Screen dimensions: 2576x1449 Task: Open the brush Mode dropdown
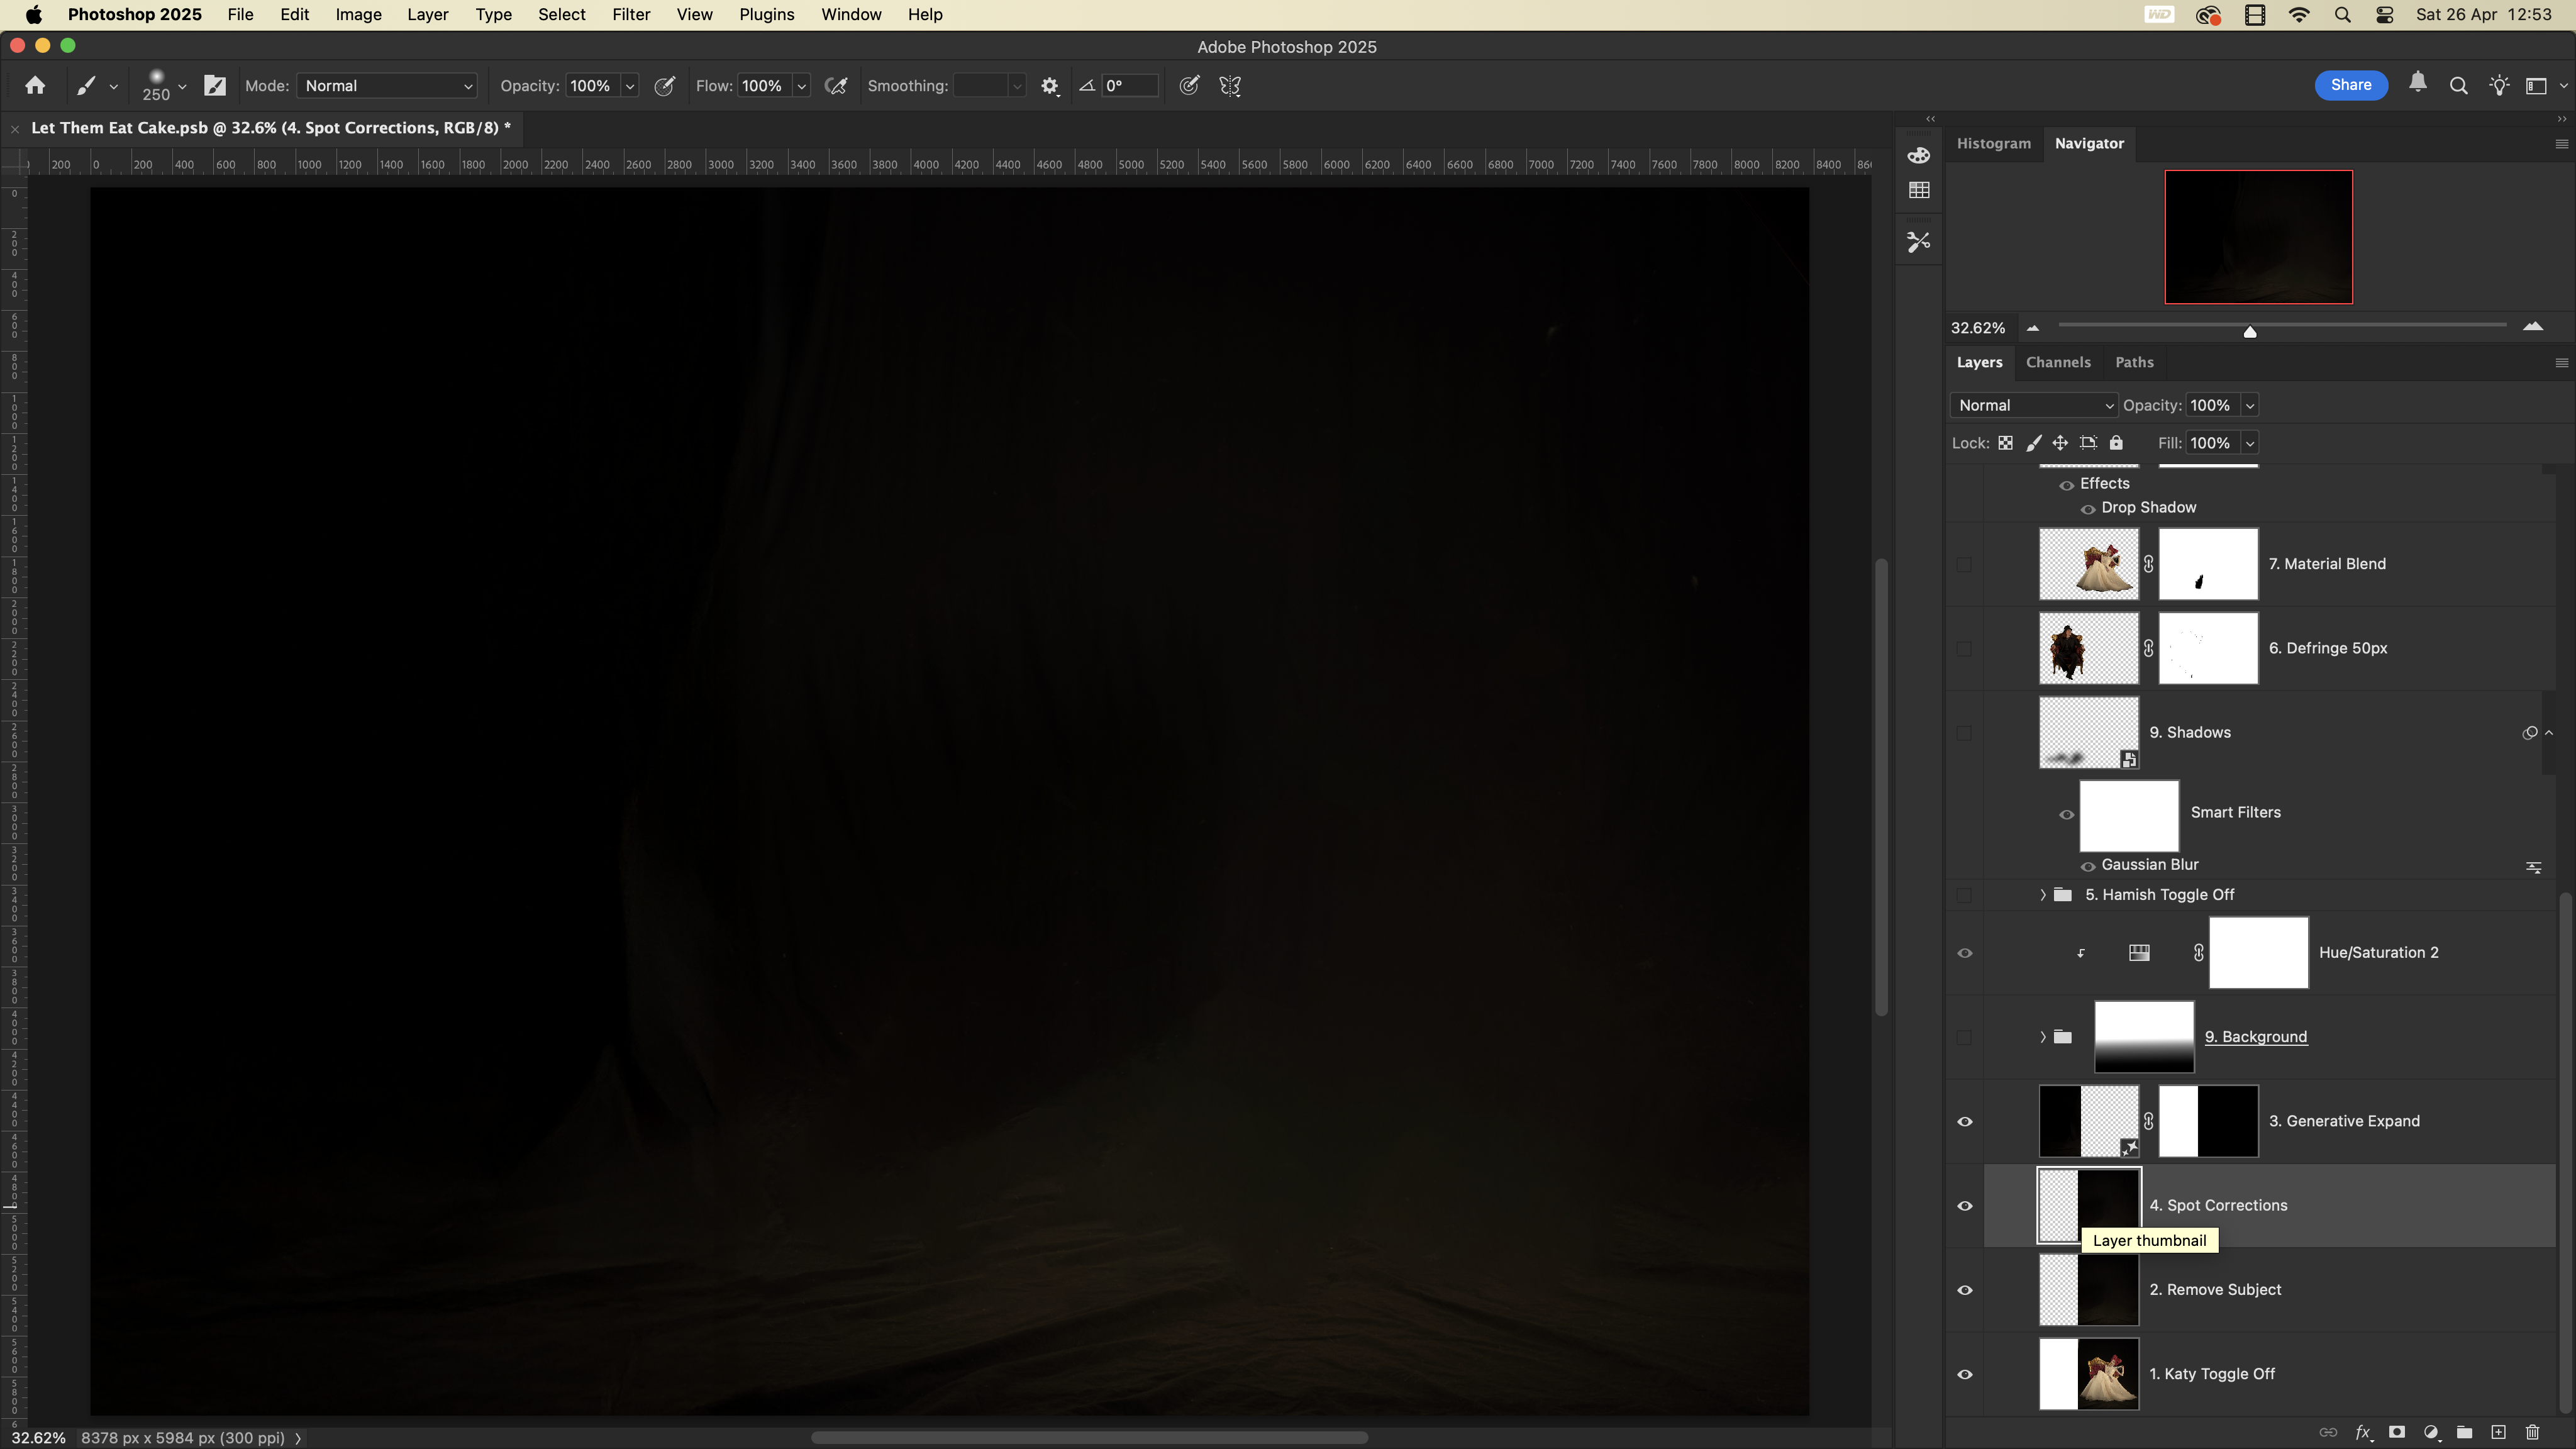point(387,86)
